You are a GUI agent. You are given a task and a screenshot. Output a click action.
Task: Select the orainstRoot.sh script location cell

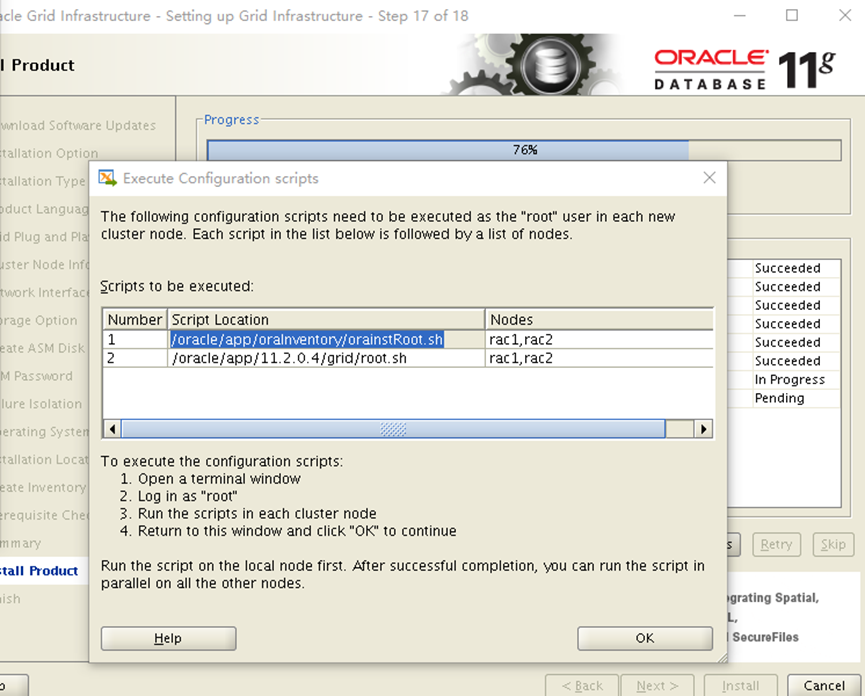tap(326, 339)
